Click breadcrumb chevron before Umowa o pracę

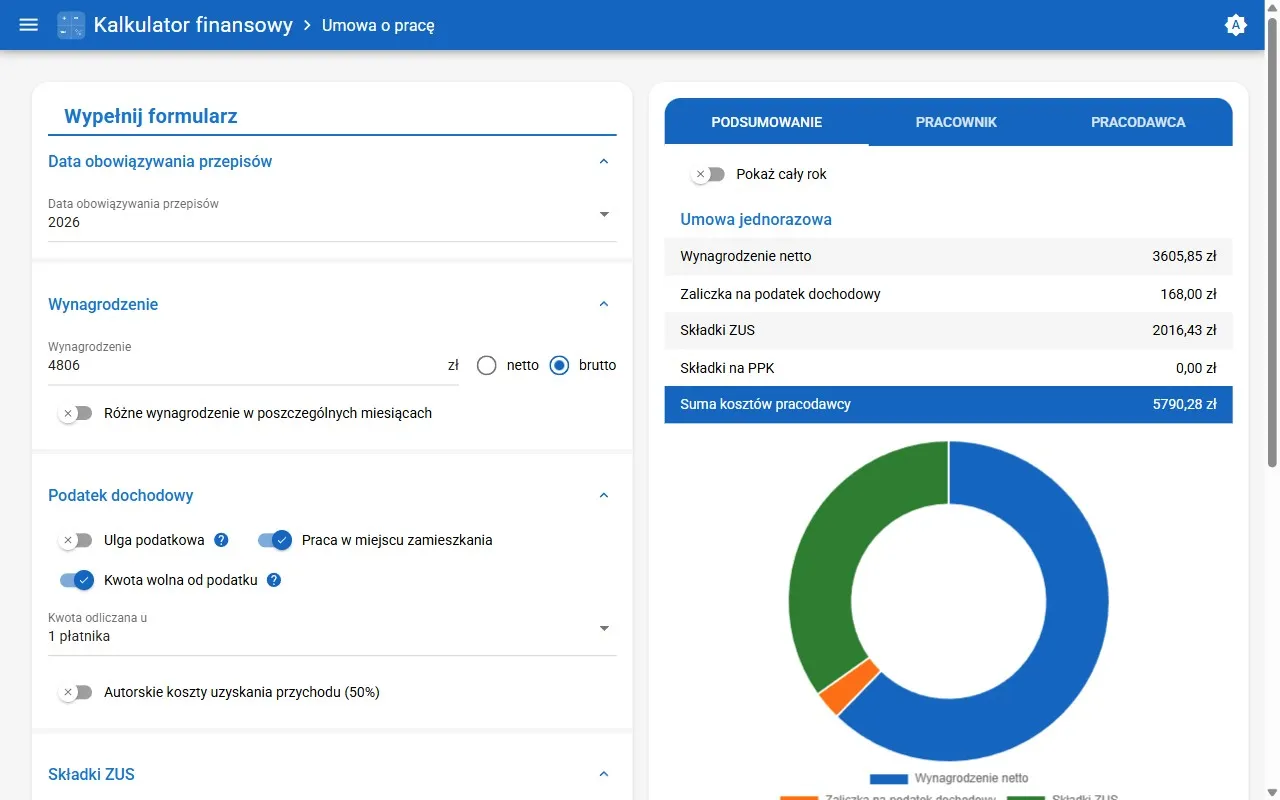click(308, 25)
